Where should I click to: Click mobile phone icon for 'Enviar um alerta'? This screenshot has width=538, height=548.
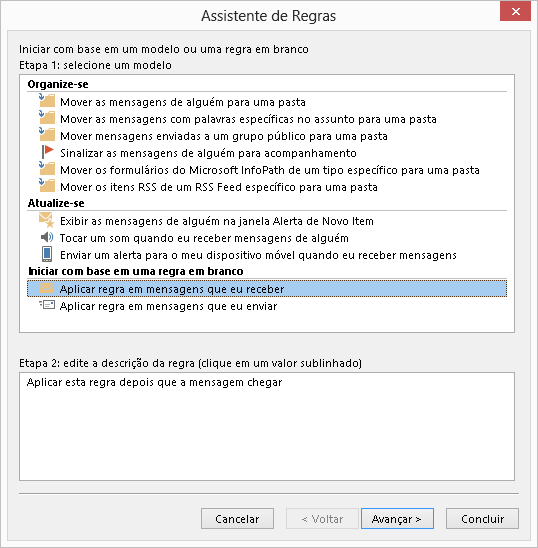[x=47, y=254]
